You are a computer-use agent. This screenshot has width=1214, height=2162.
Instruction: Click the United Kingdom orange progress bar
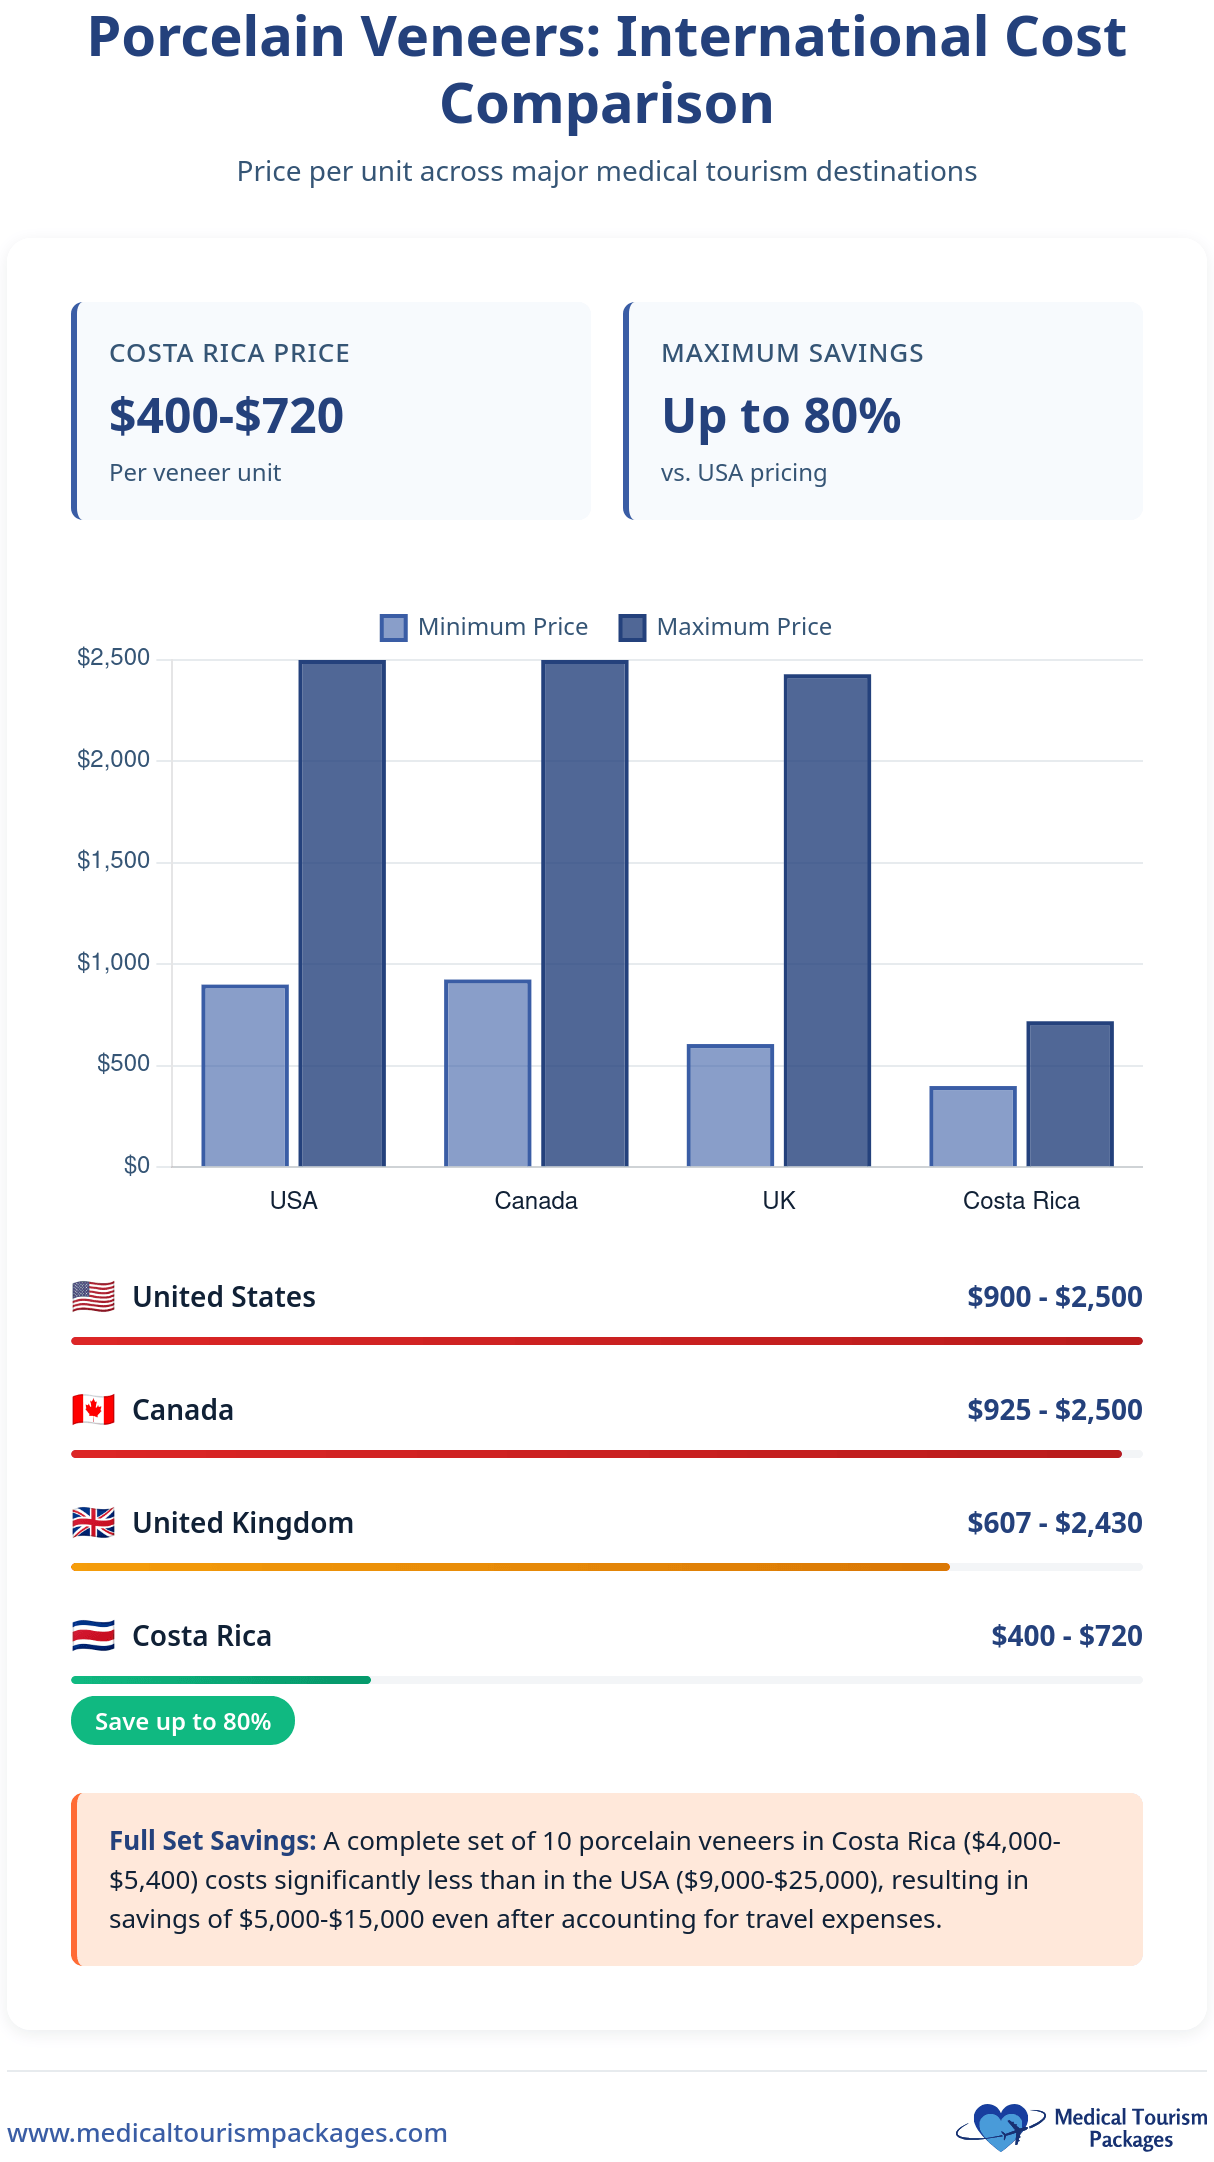(x=510, y=1567)
